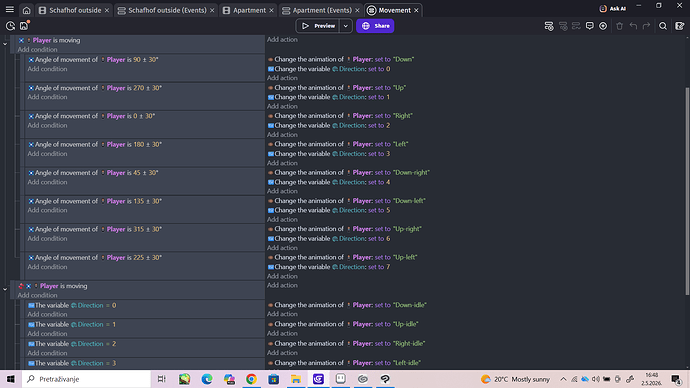Screen dimensions: 690x388
Task: Delete selected events trash icon
Action: (x=620, y=26)
